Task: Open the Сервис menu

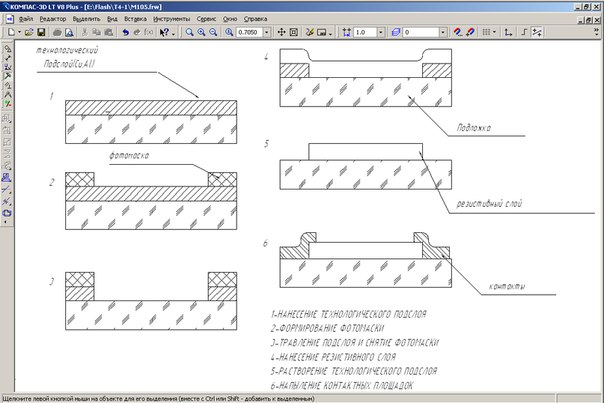Action: click(x=206, y=19)
